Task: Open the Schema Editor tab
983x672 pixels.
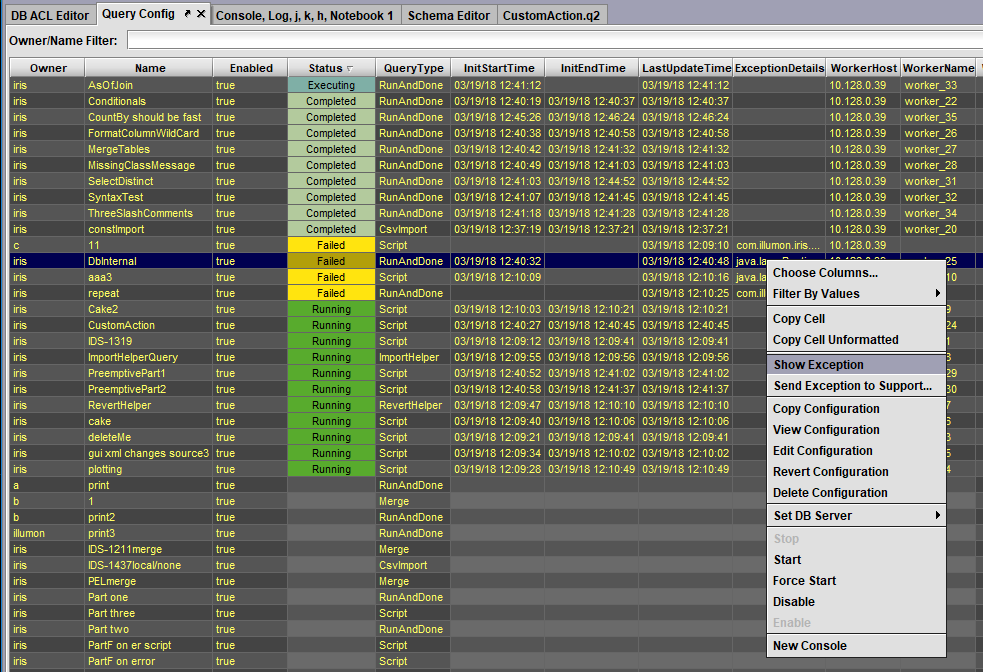Action: coord(449,15)
